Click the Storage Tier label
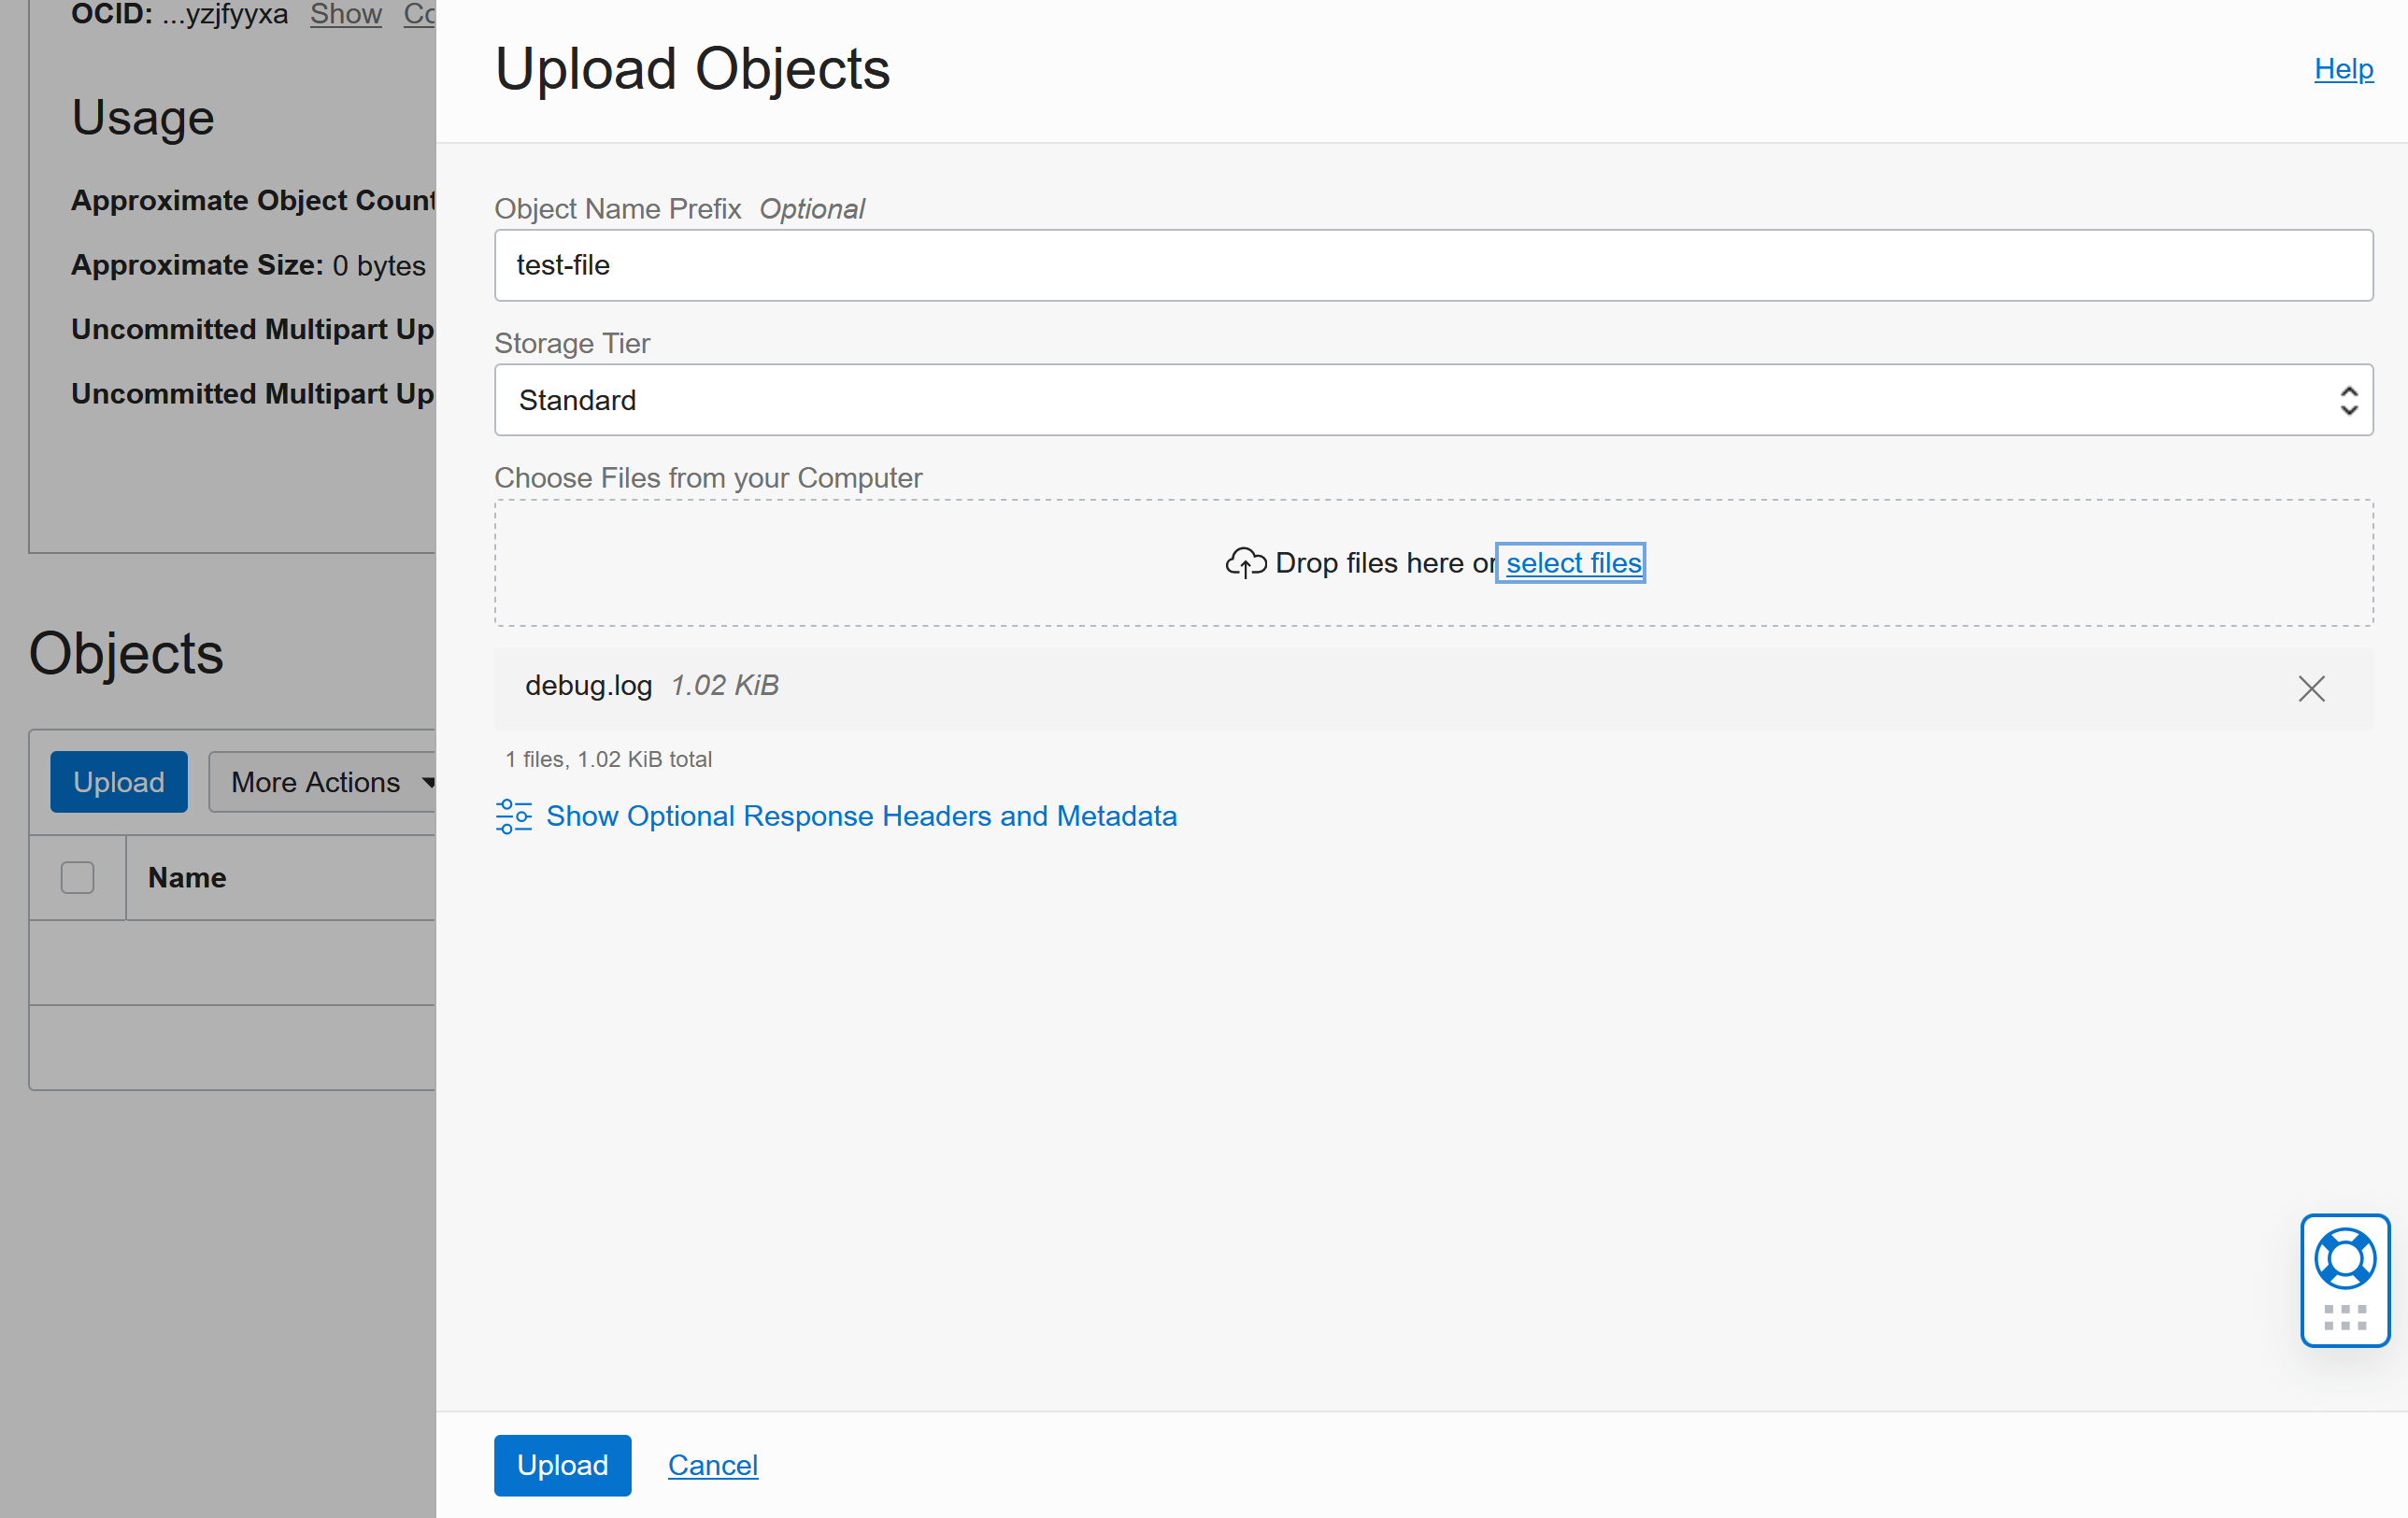 click(x=572, y=343)
